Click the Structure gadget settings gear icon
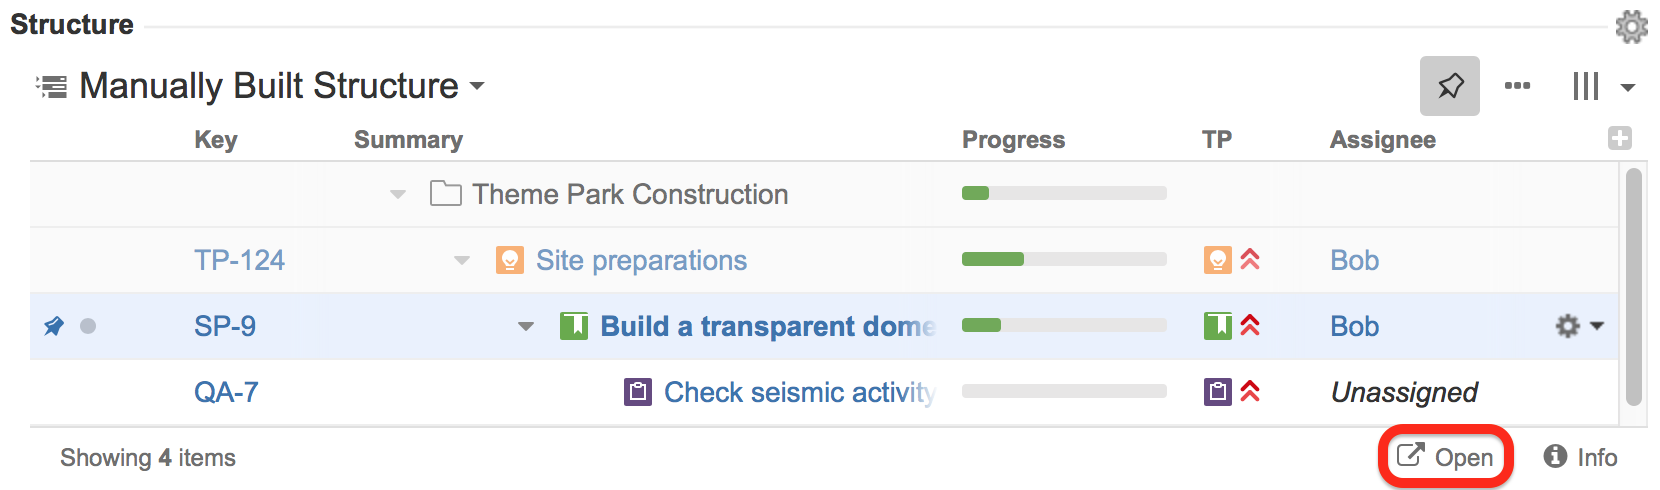Screen dimensions: 1660x490 coord(1631,27)
